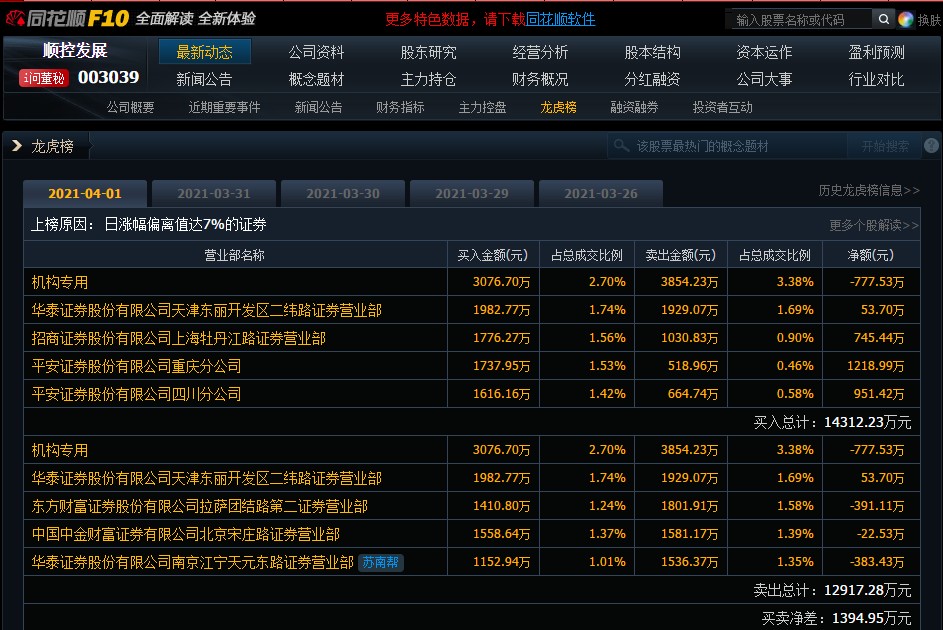The image size is (943, 630).
Task: Open the 资本运作 menu
Action: point(764,52)
